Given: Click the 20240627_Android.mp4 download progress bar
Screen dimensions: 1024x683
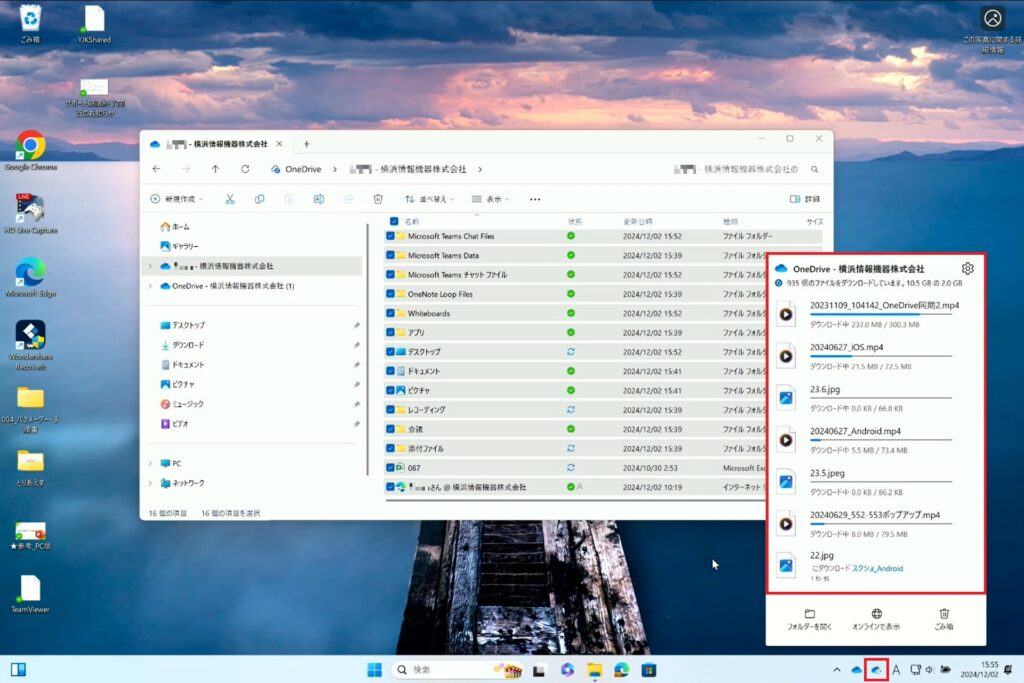Looking at the screenshot, I should (x=881, y=440).
